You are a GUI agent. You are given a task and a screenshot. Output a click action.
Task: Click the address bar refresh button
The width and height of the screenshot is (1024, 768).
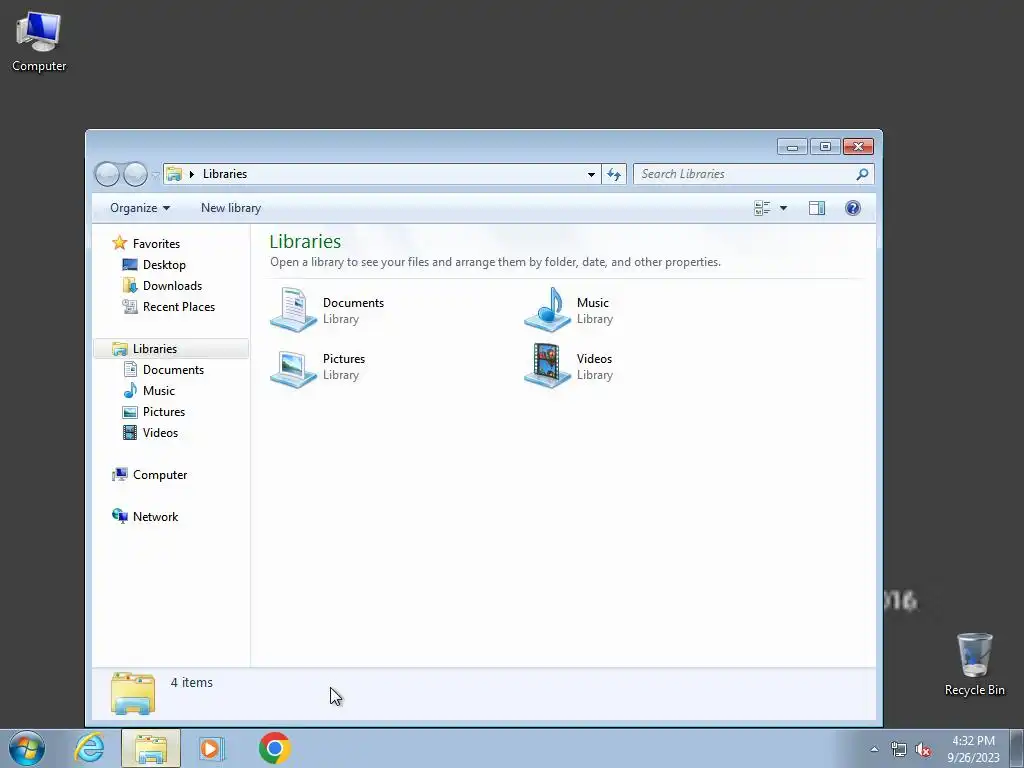point(614,174)
